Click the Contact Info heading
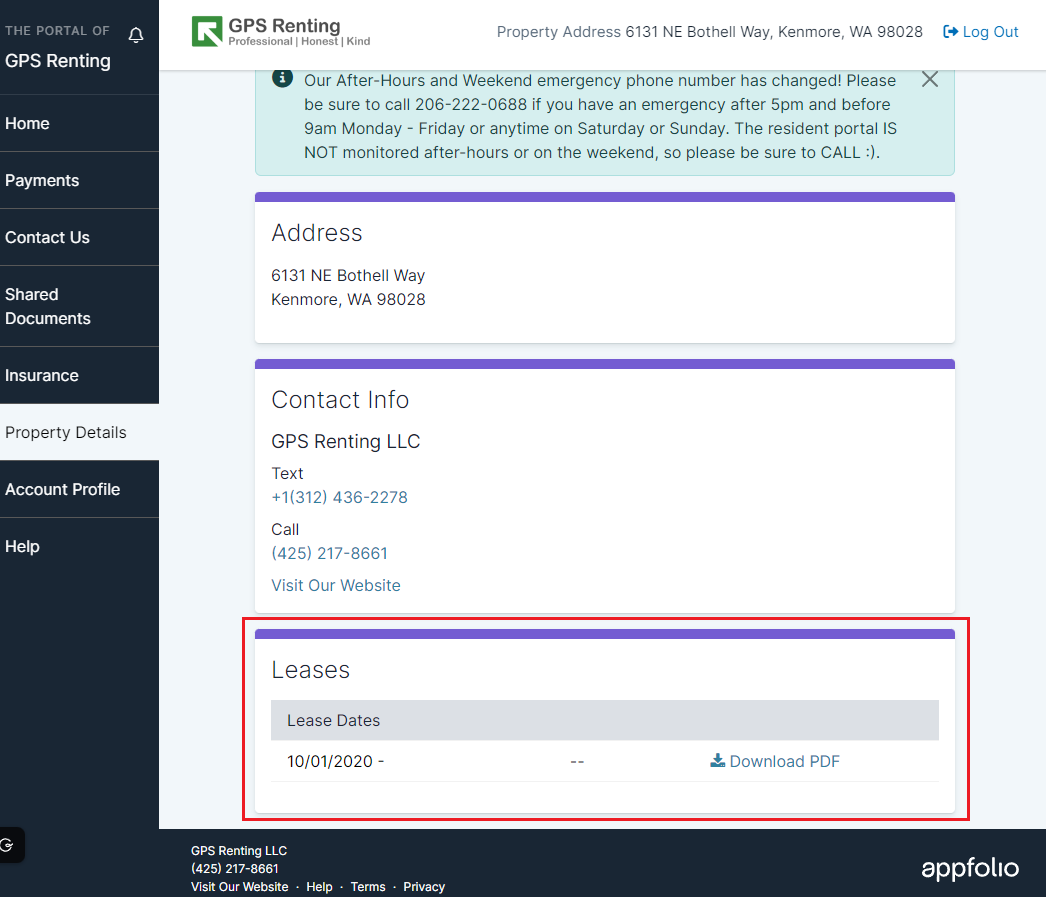1046x897 pixels. click(340, 399)
